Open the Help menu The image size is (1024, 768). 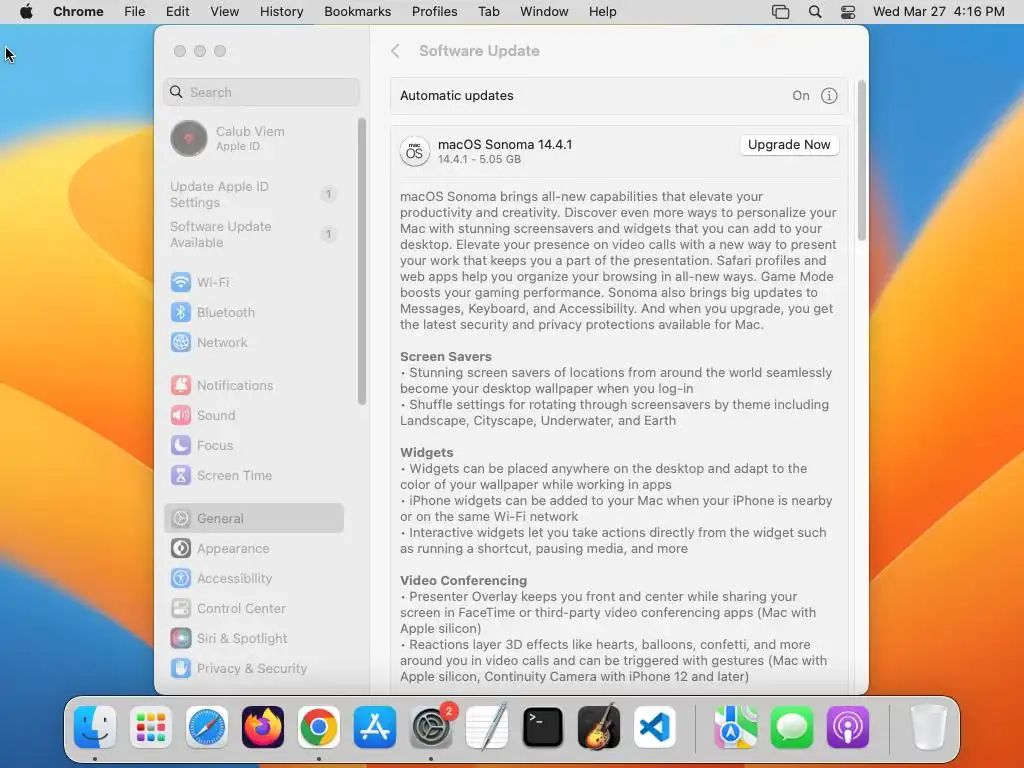[602, 12]
